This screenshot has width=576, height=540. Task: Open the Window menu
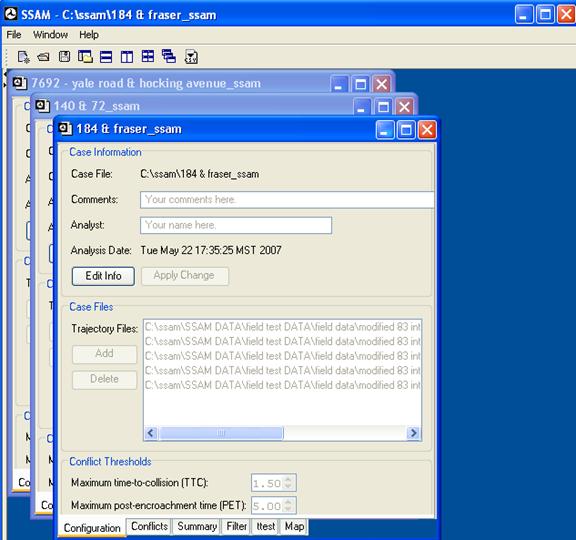pos(50,35)
